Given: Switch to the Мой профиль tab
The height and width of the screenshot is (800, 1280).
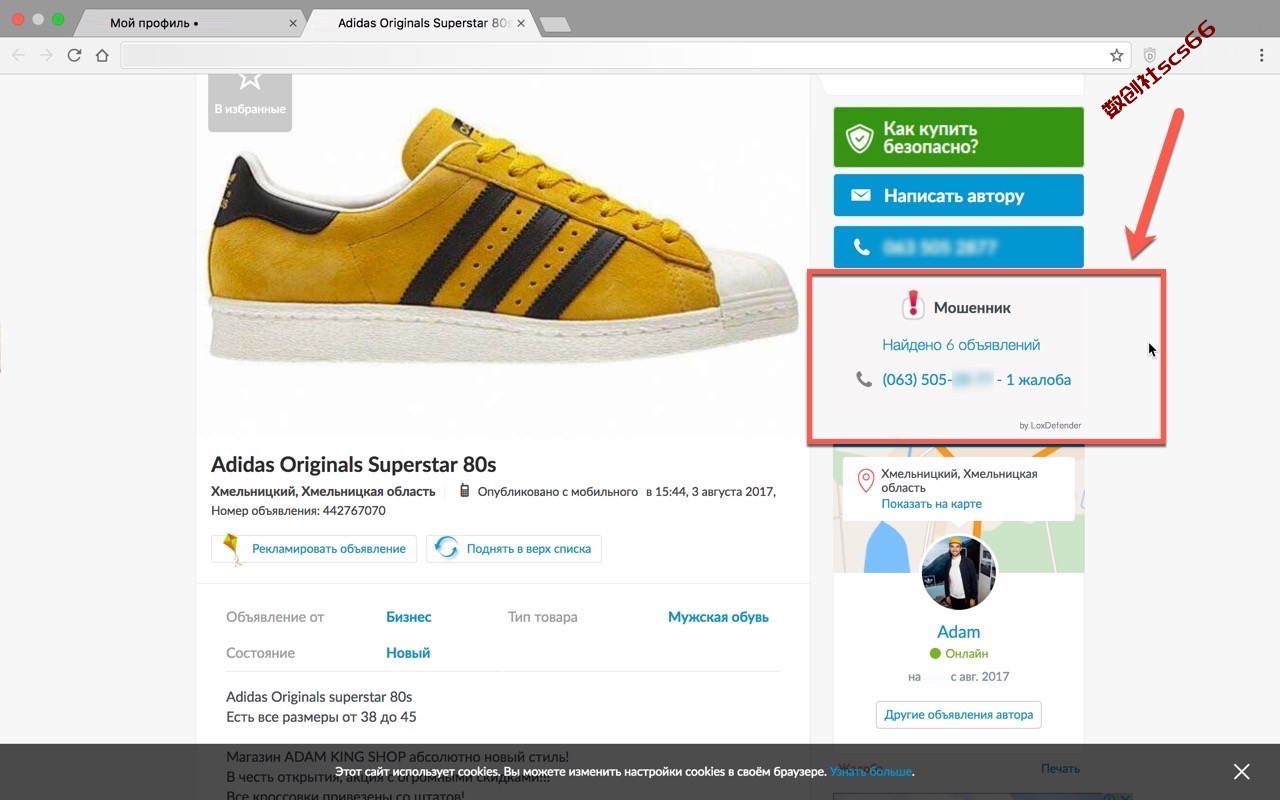Looking at the screenshot, I should [190, 23].
